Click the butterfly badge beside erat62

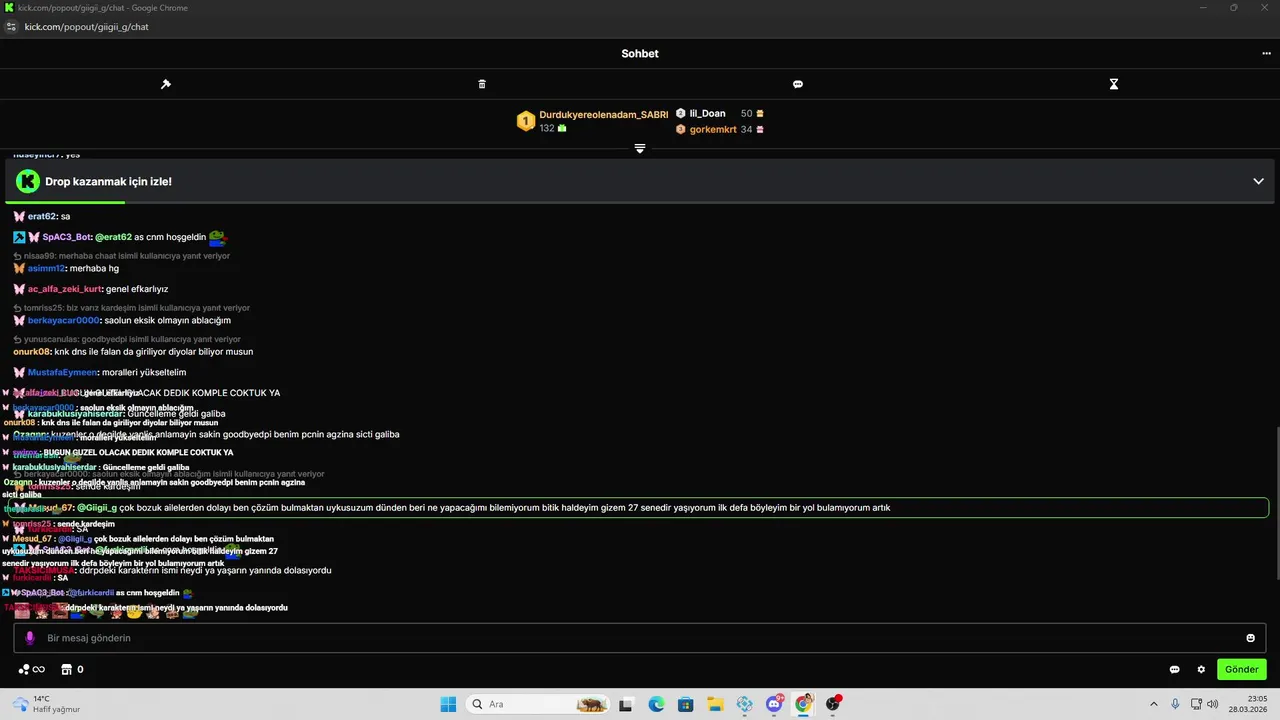(x=19, y=216)
